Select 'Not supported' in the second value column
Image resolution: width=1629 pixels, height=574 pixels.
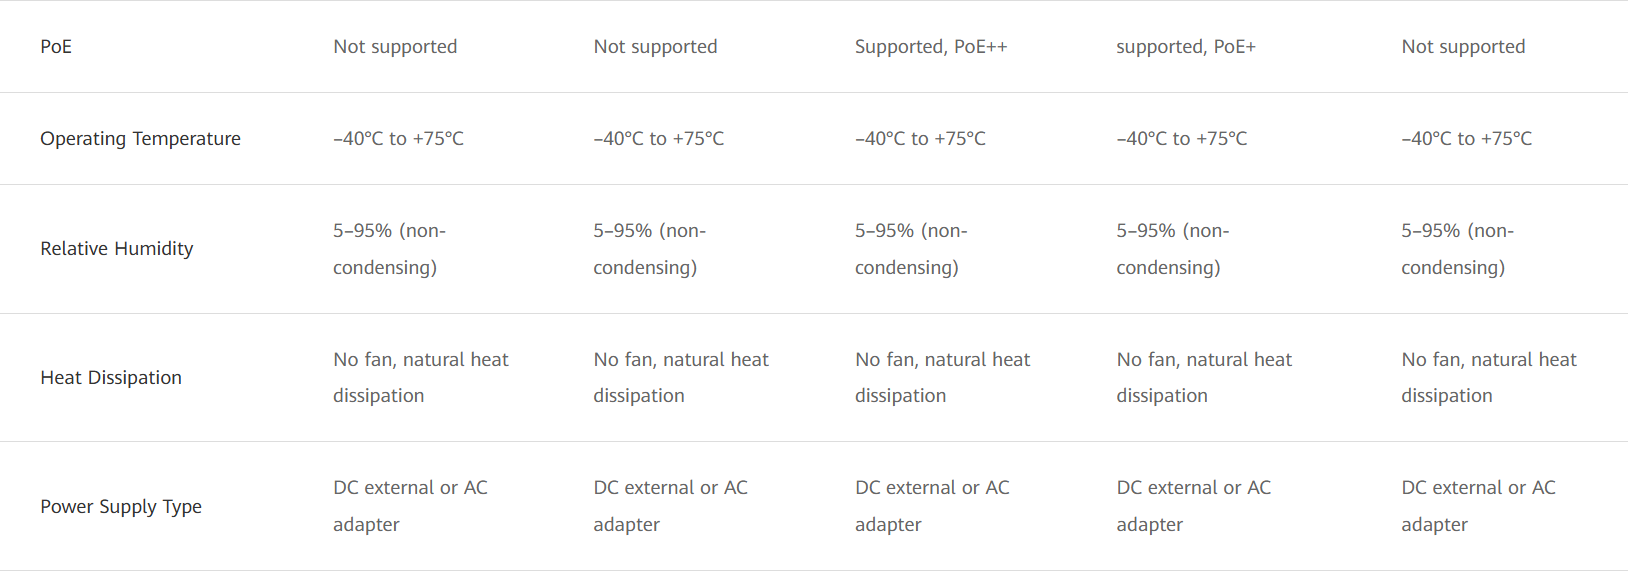click(x=655, y=47)
